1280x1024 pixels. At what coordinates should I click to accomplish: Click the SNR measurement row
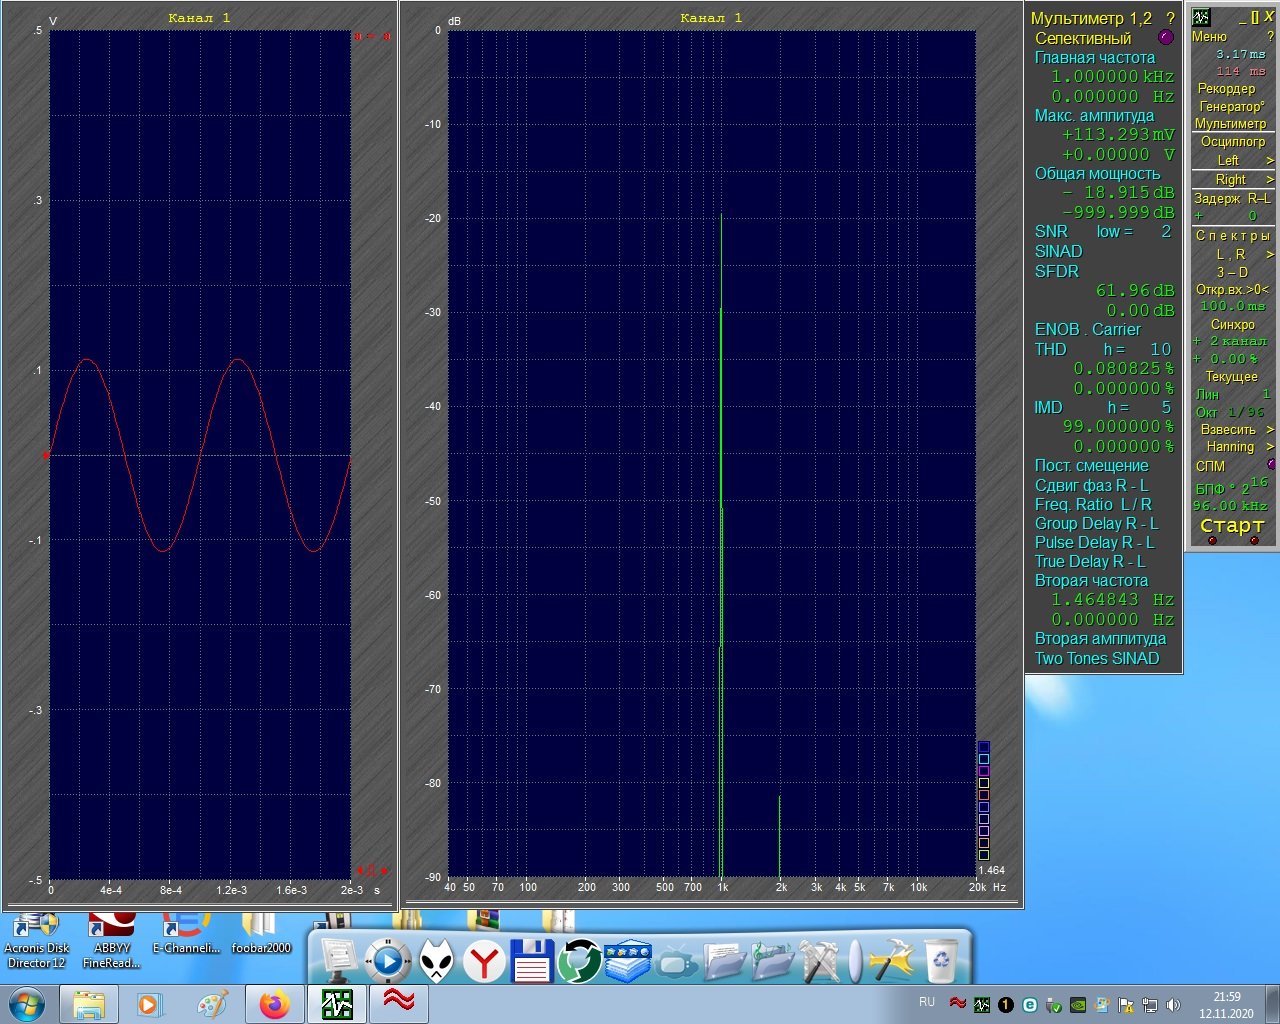(1103, 232)
